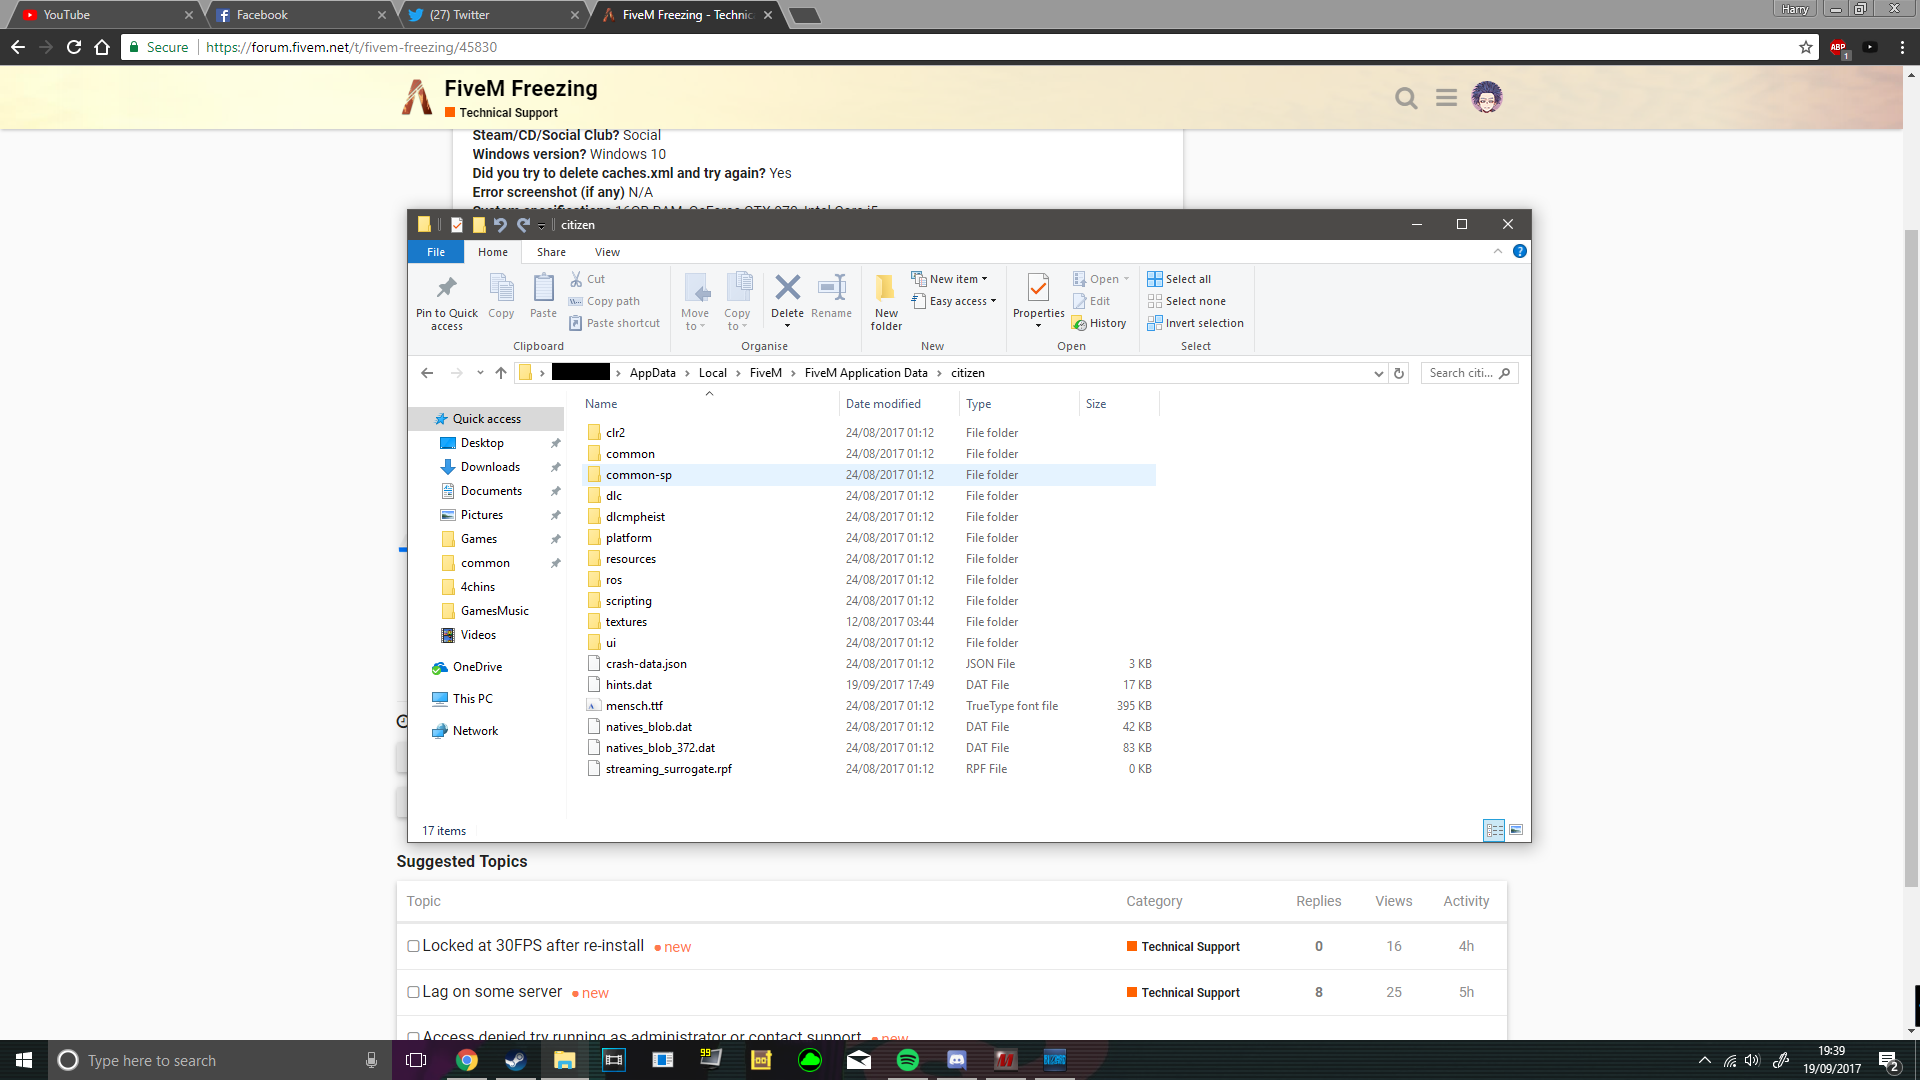
Task: Click the Rename icon in Organise group
Action: pos(831,288)
